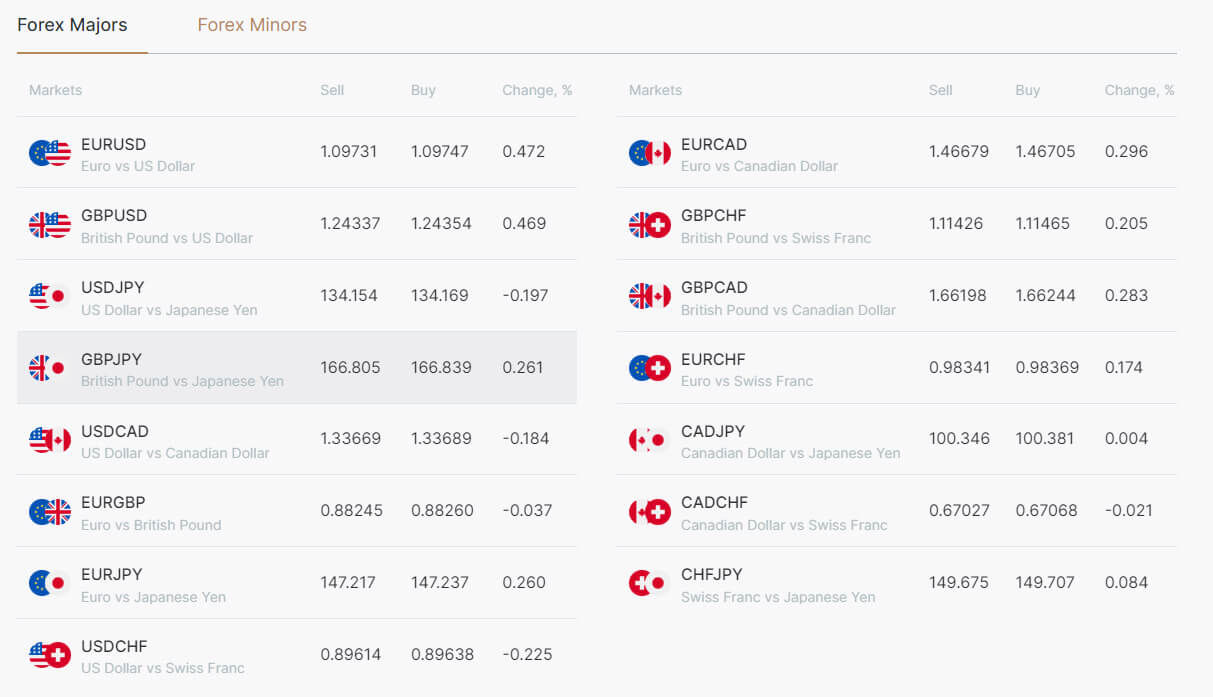Select the Forex Majors tab
The image size is (1213, 697).
[x=71, y=24]
